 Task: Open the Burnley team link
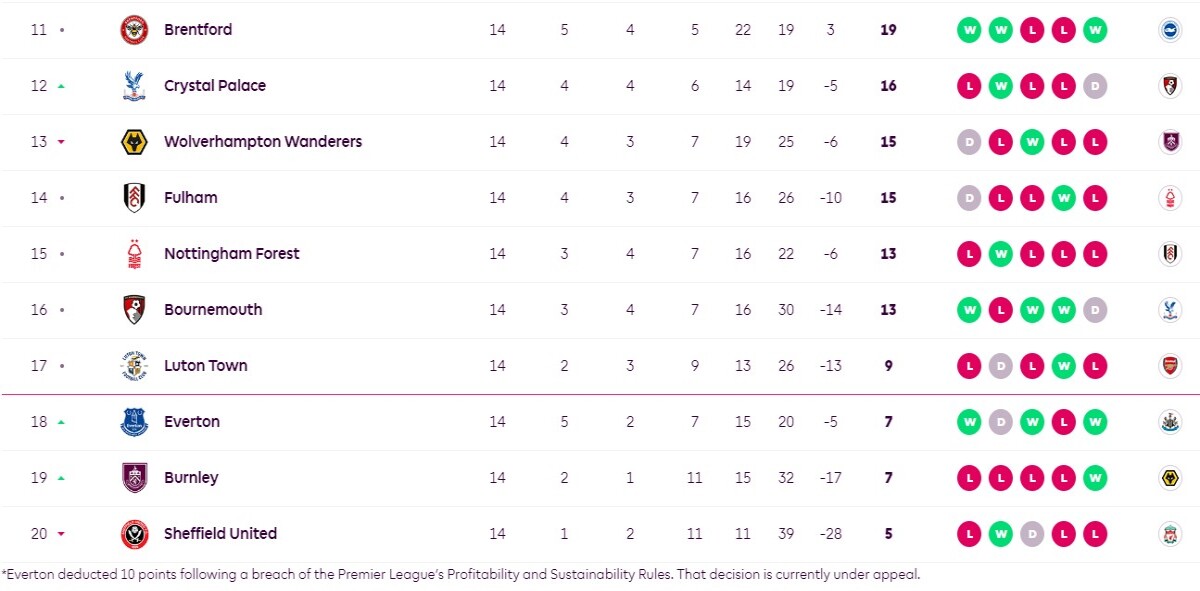191,478
